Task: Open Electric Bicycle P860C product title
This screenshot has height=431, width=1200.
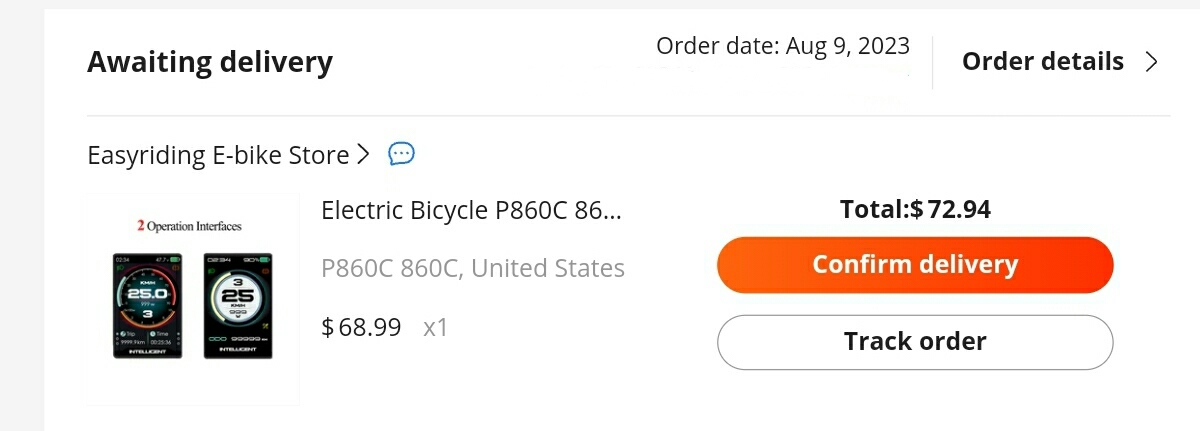Action: click(x=471, y=211)
